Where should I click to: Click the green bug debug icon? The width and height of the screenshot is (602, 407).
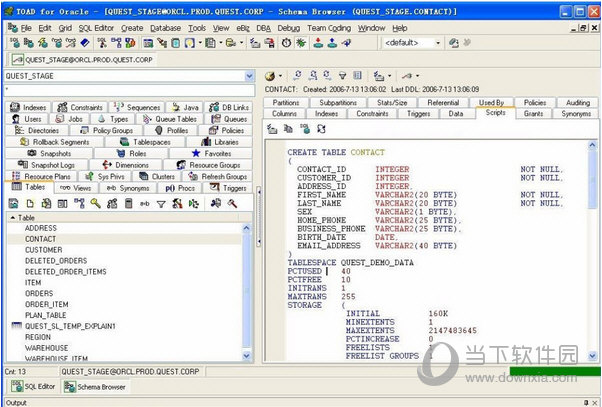pos(301,43)
